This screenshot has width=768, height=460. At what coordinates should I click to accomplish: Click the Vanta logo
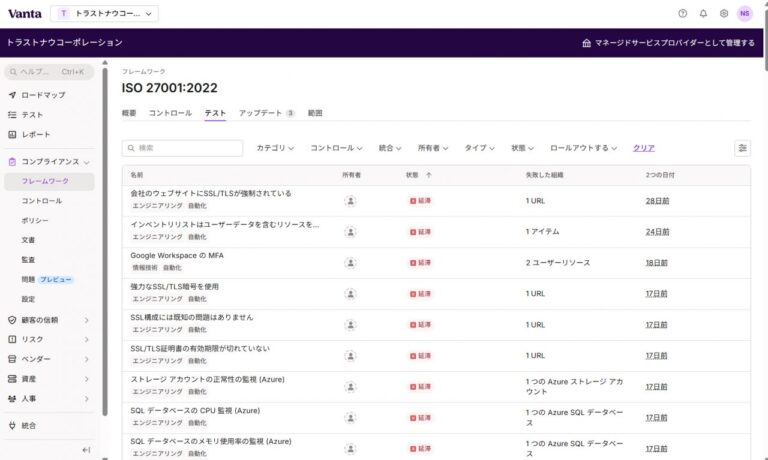pos(24,14)
